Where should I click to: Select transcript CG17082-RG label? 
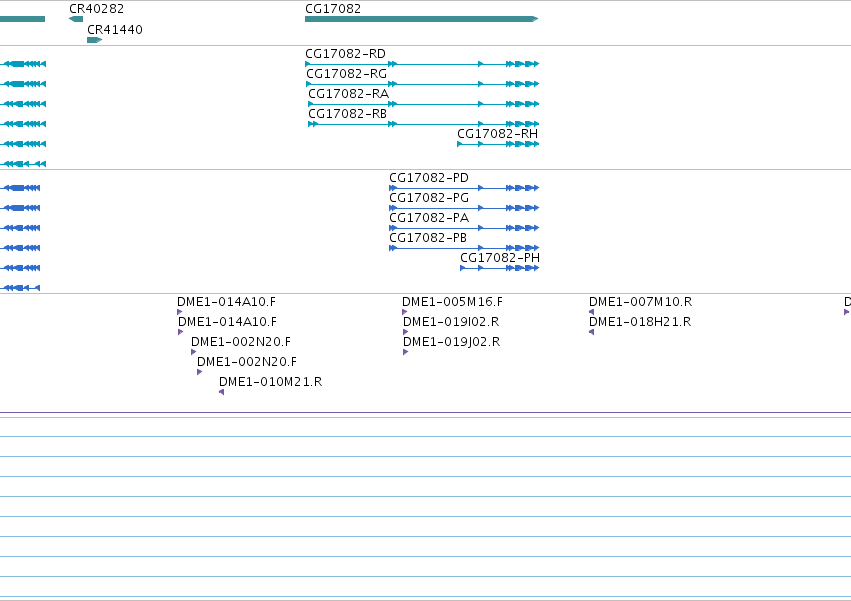click(x=346, y=74)
